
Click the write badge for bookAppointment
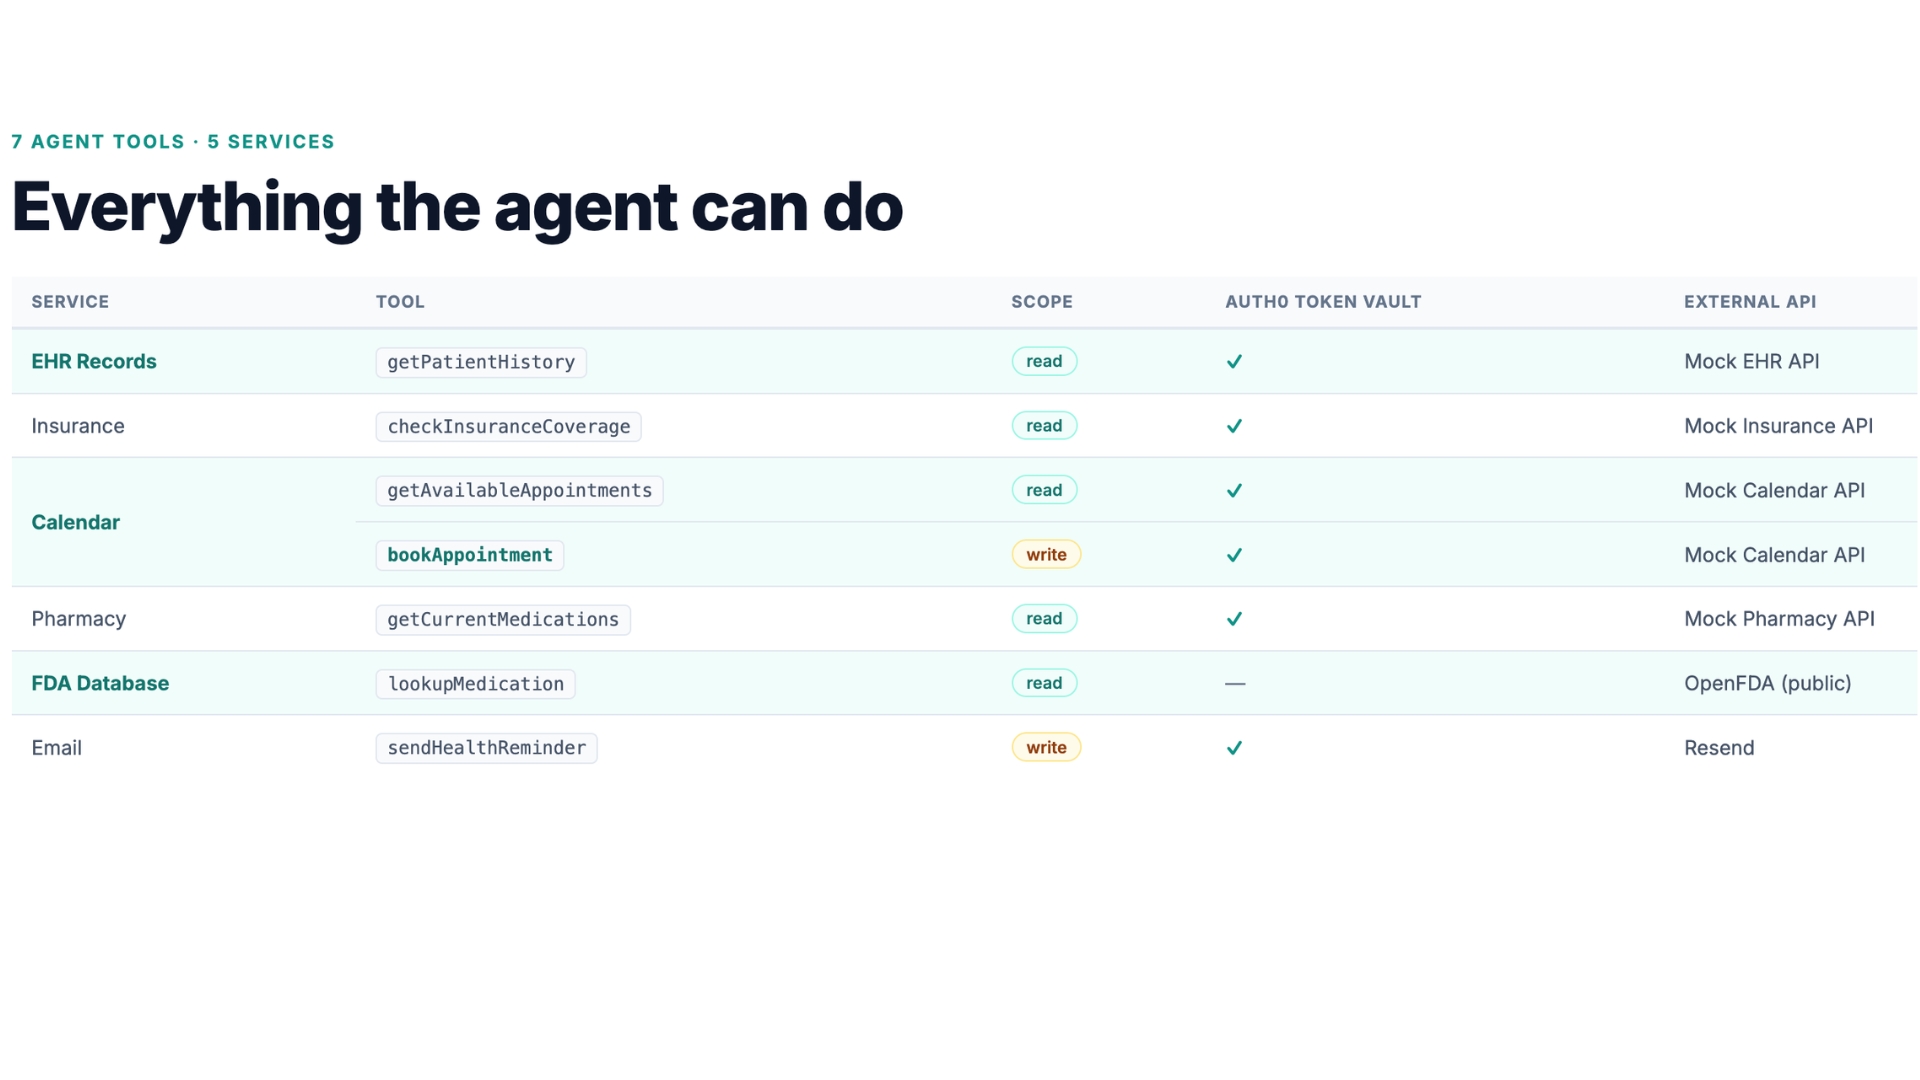(1046, 555)
